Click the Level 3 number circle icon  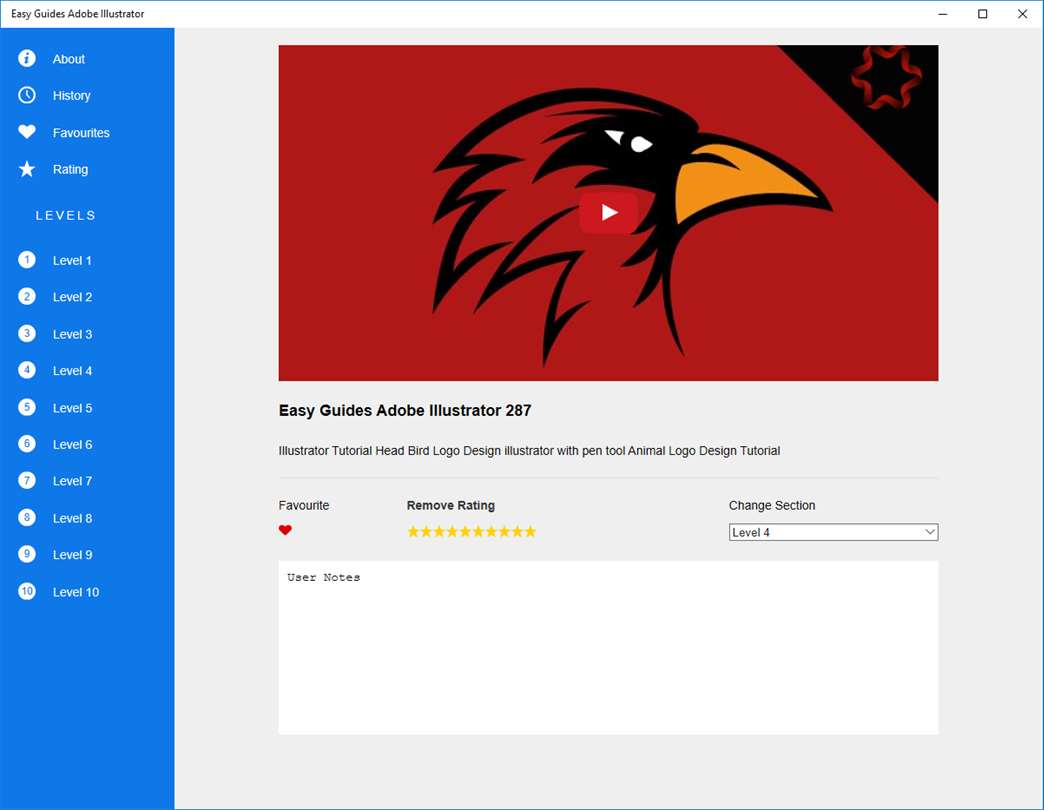pyautogui.click(x=27, y=333)
